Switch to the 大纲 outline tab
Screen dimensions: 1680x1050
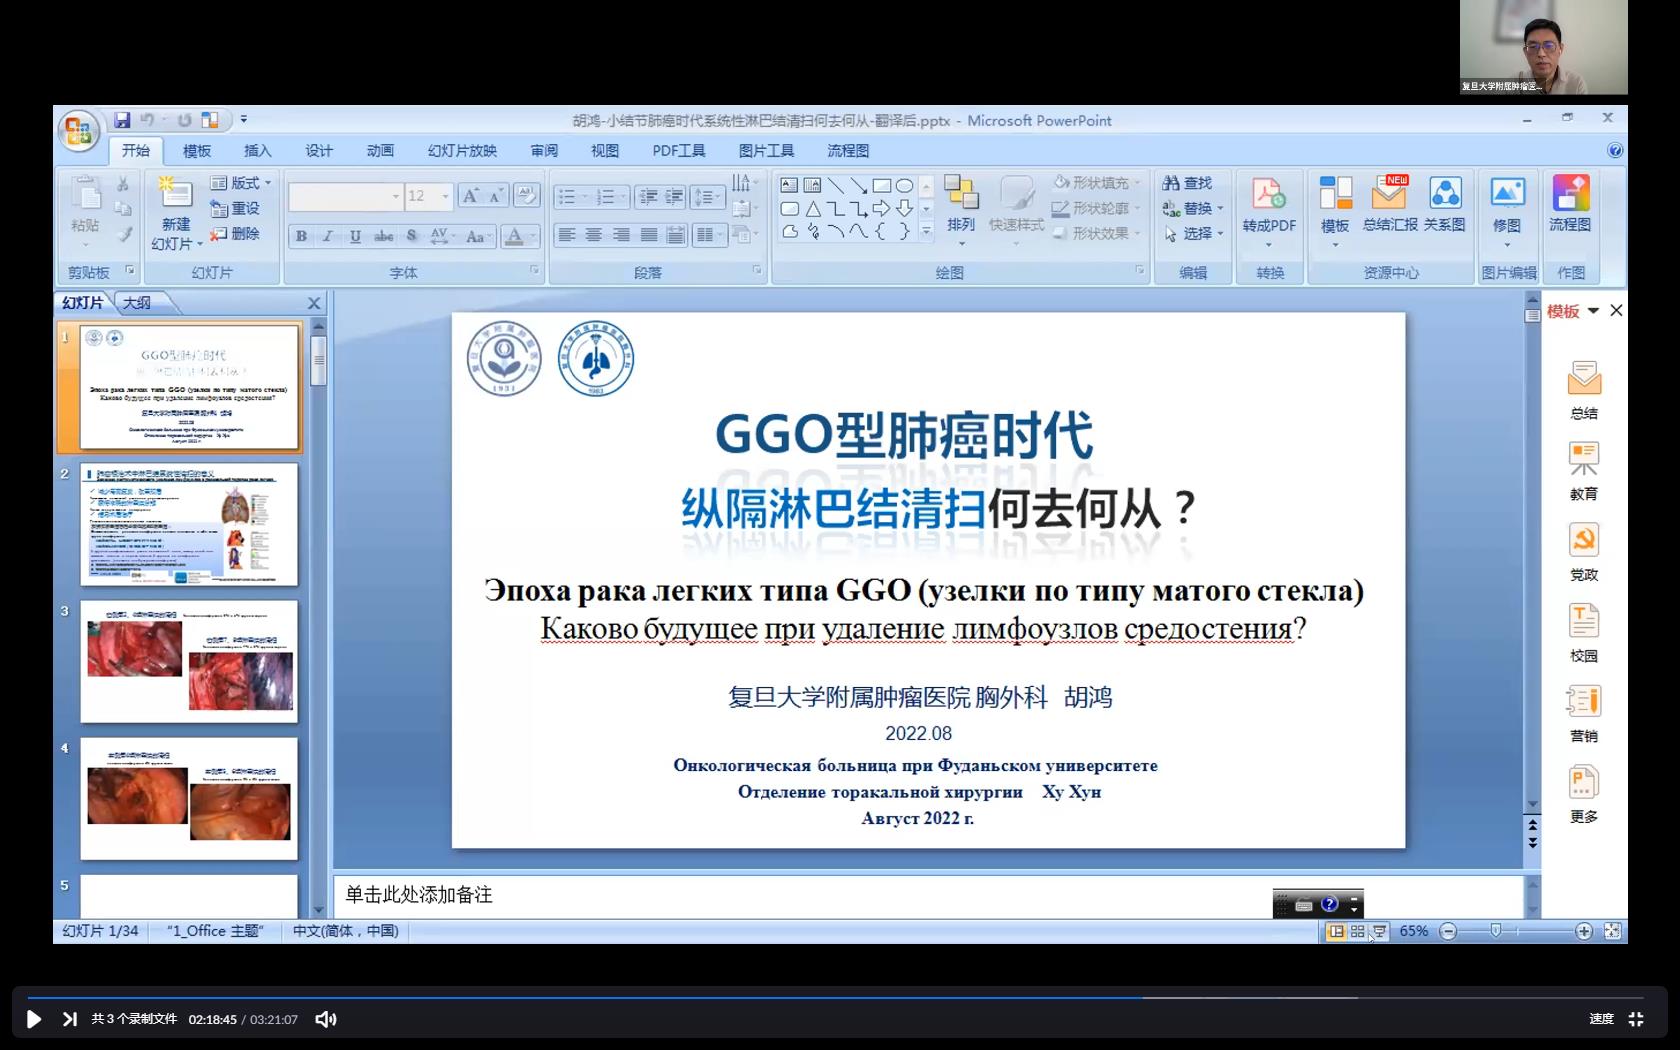(x=137, y=303)
